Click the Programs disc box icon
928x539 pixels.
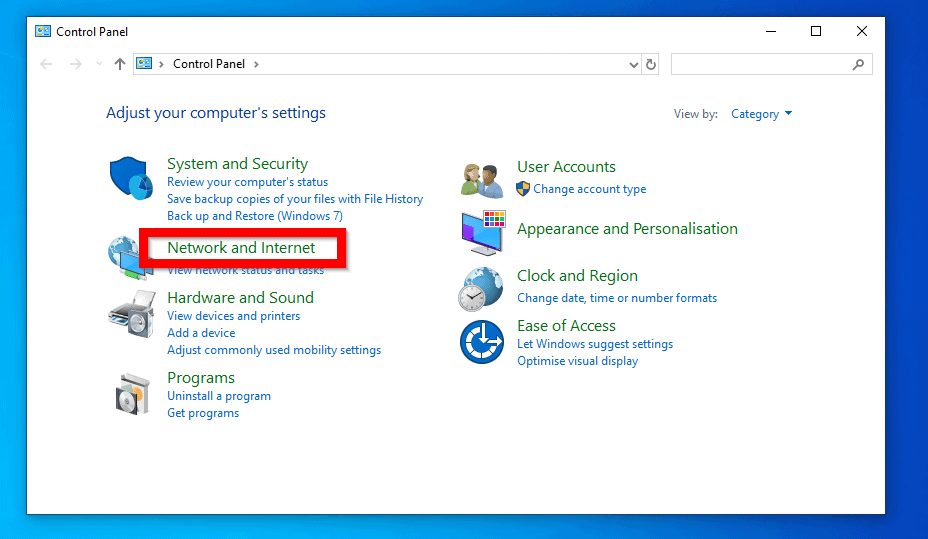pos(132,394)
